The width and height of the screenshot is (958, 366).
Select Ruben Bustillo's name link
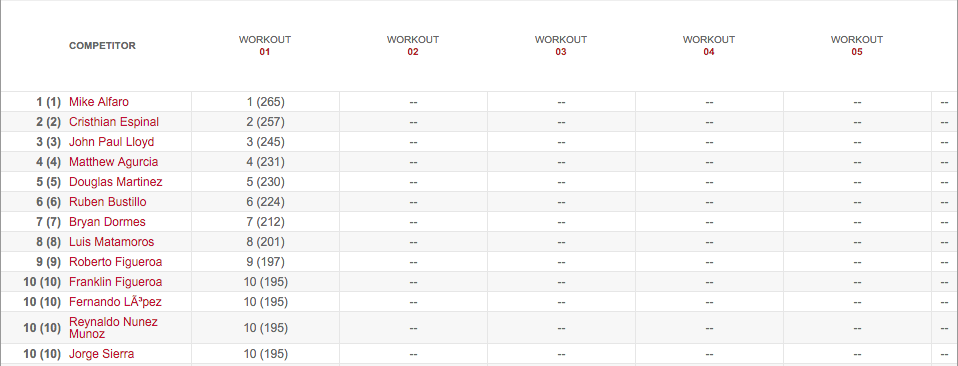click(108, 202)
